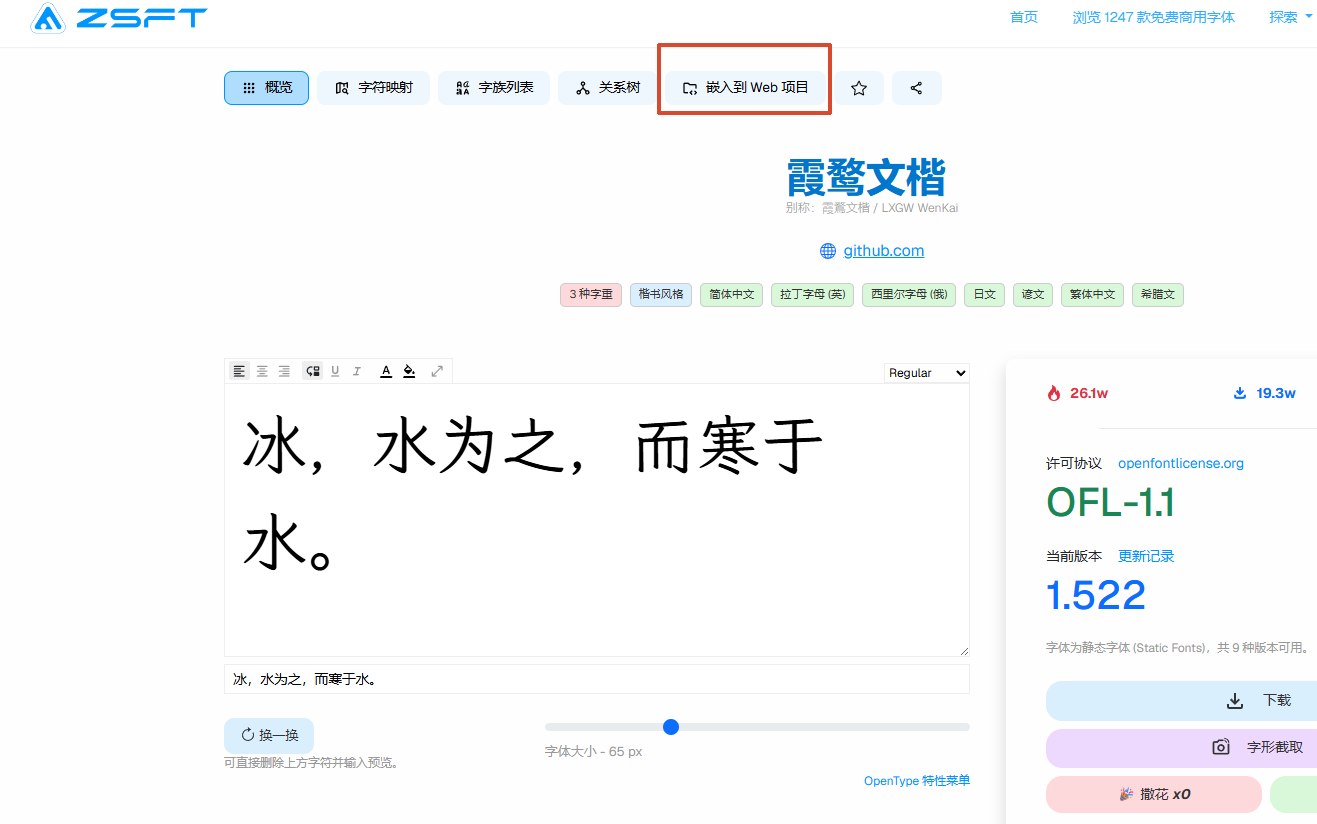Image resolution: width=1317 pixels, height=824 pixels.
Task: Click the 26.1w popularity count
Action: point(1089,393)
